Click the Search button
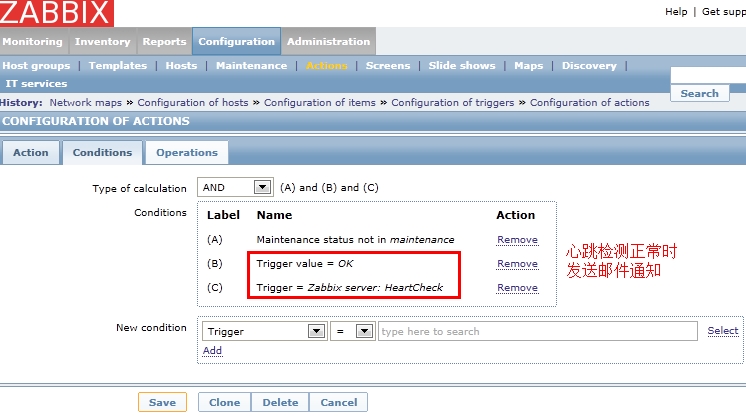 tap(699, 93)
